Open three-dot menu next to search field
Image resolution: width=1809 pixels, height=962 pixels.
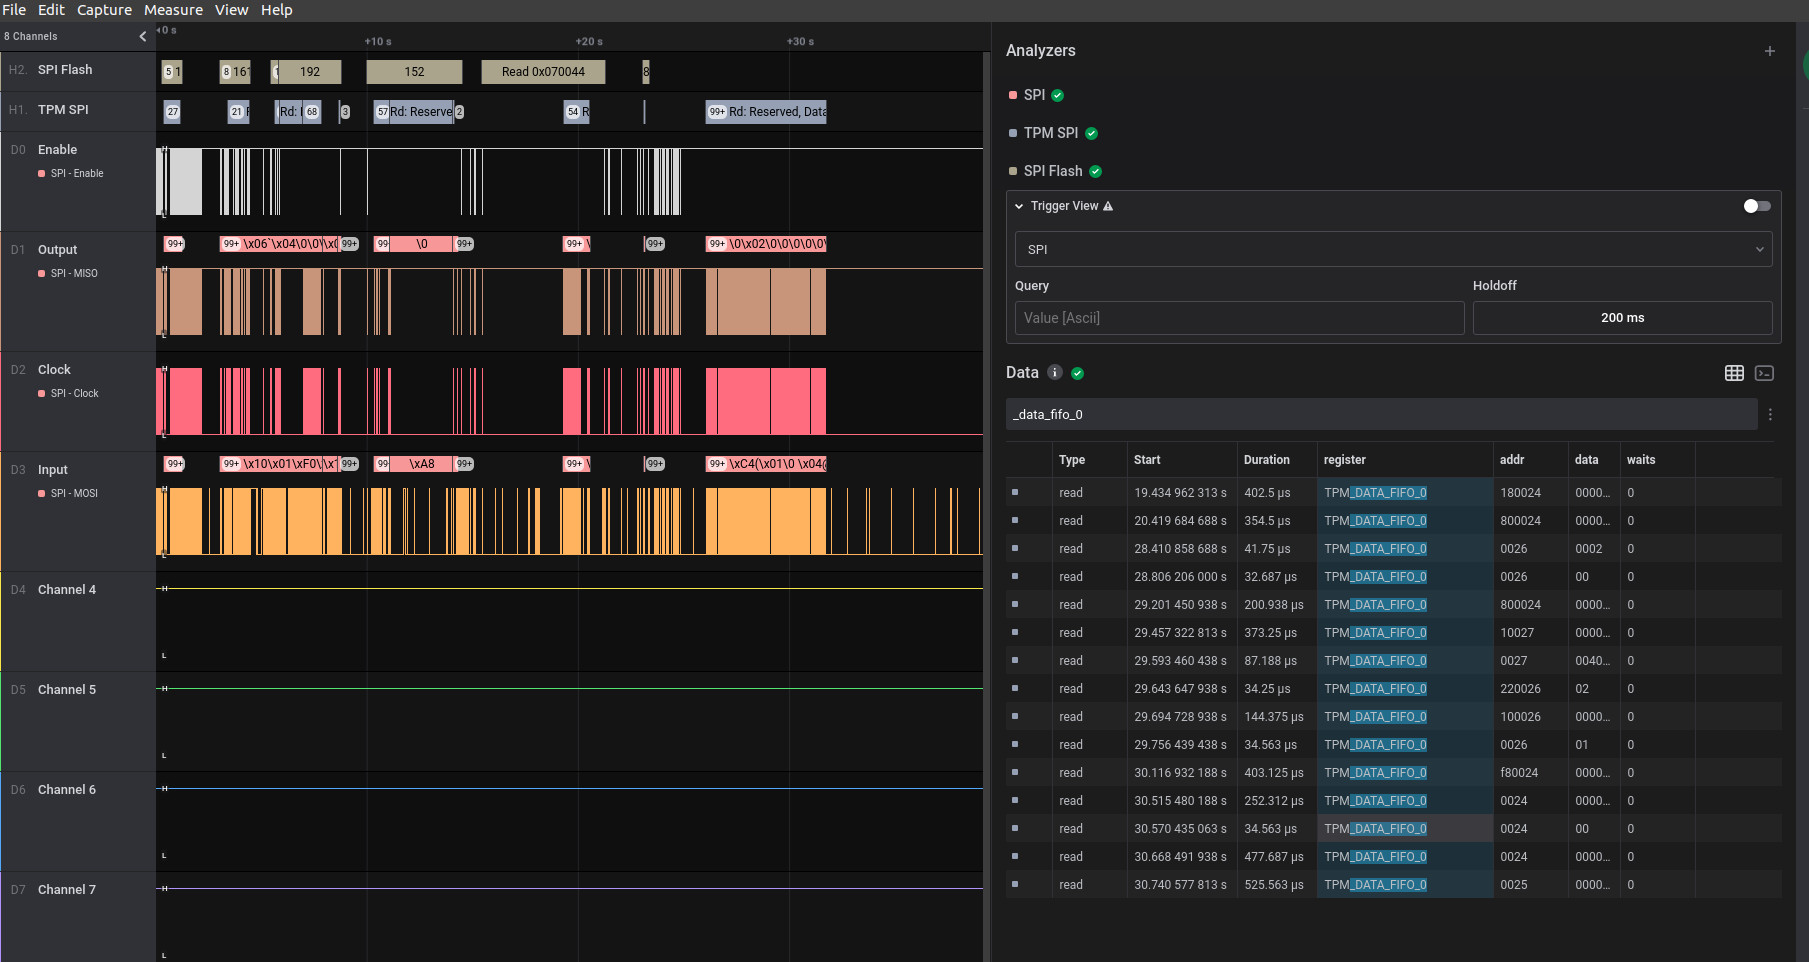1770,414
